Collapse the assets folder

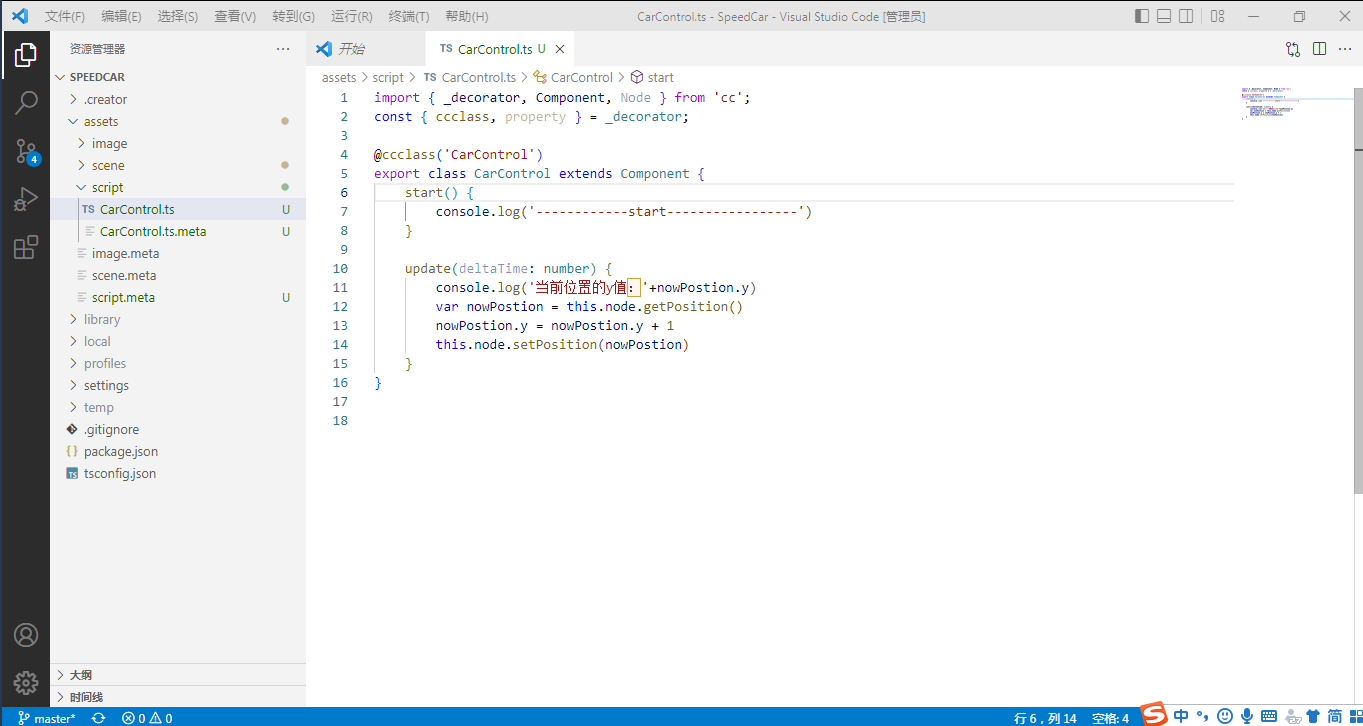coord(178,121)
